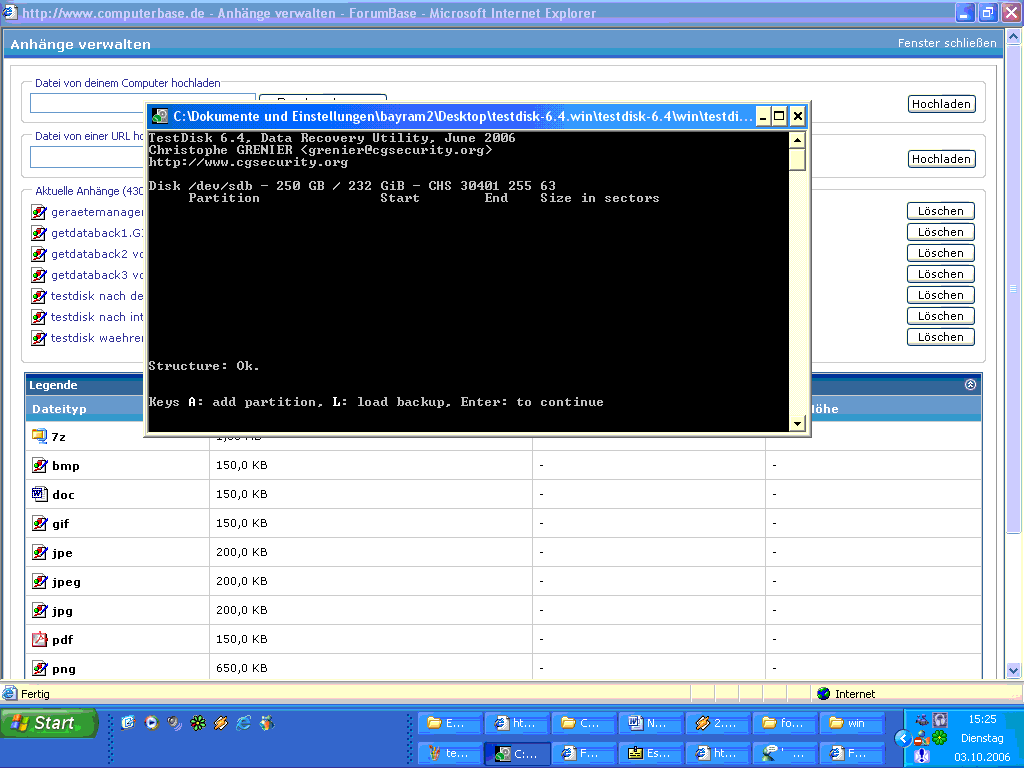Click the gif file type icon

coord(39,523)
